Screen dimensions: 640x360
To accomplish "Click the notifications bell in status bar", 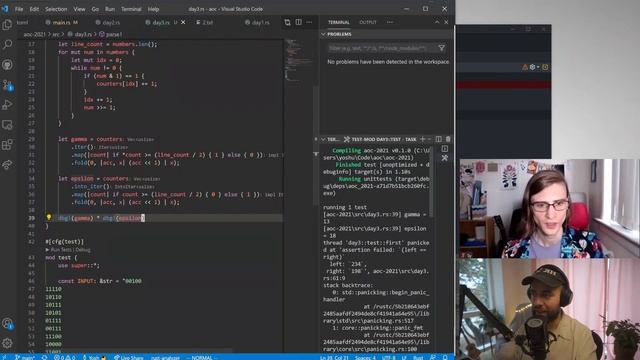I will [445, 358].
